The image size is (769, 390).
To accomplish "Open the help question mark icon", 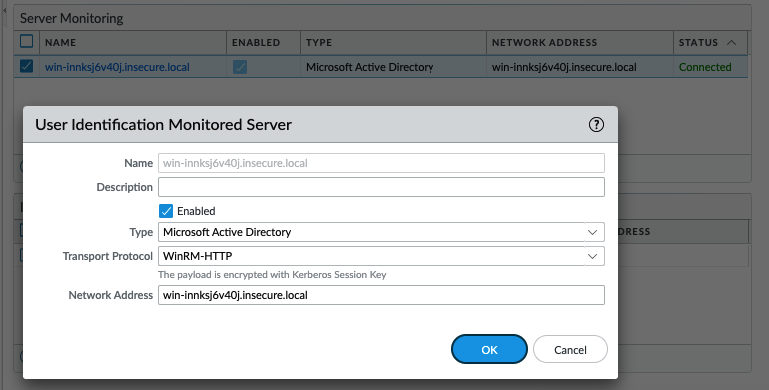I will [596, 125].
